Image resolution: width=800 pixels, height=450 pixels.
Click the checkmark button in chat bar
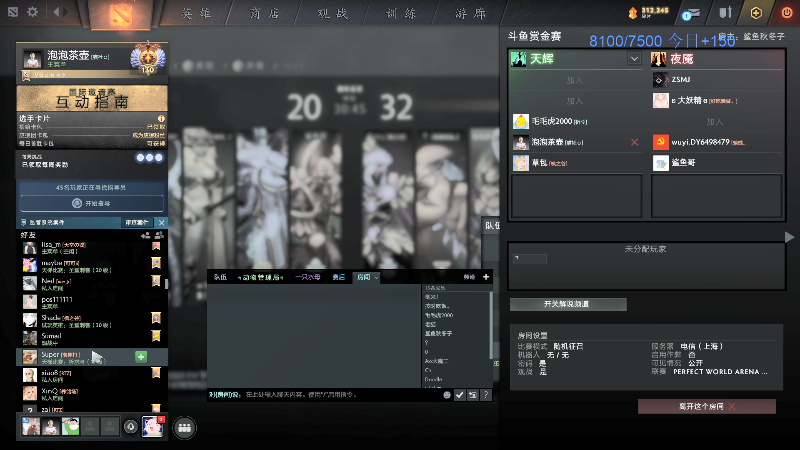tap(460, 395)
